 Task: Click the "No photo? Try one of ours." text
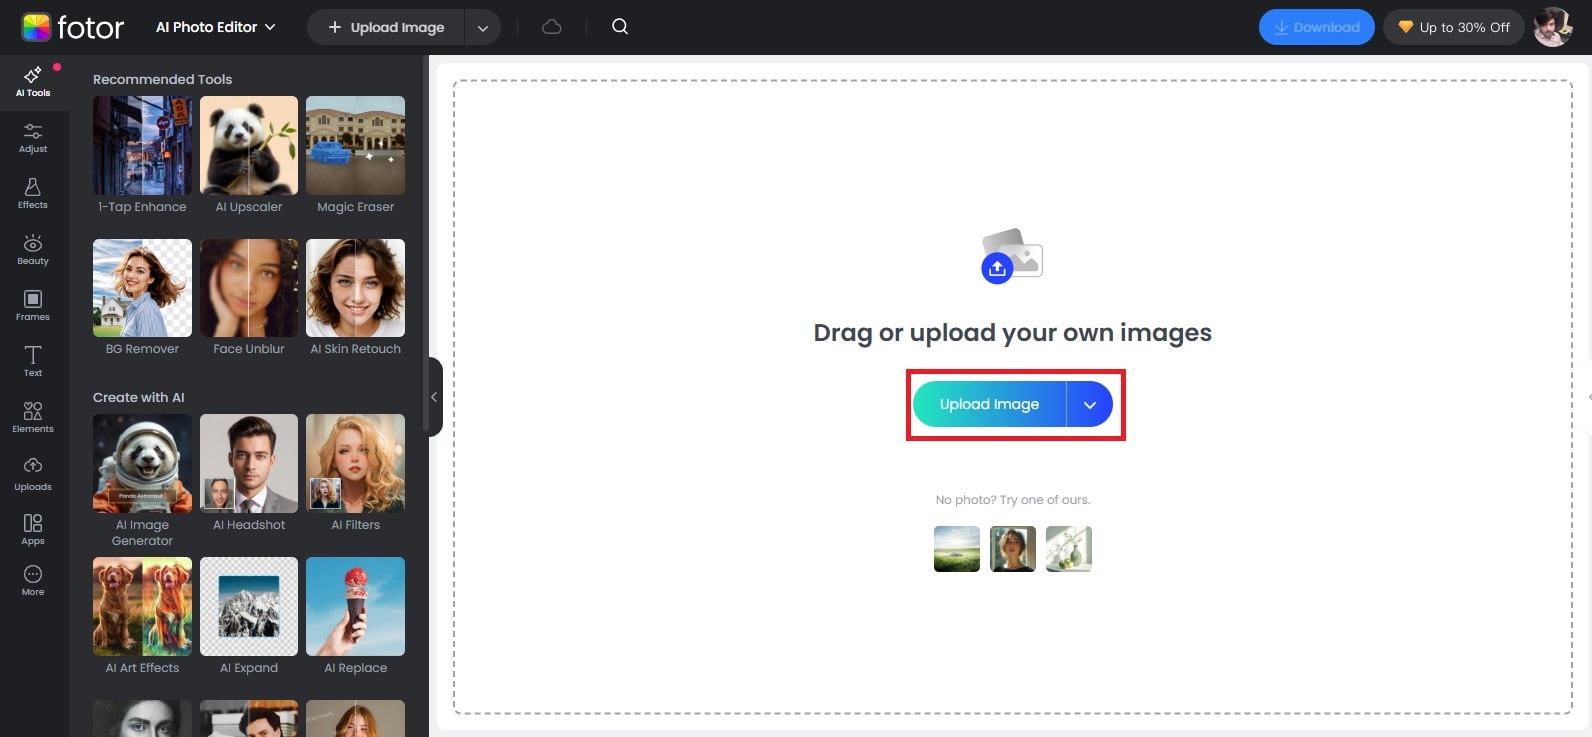pos(1013,500)
